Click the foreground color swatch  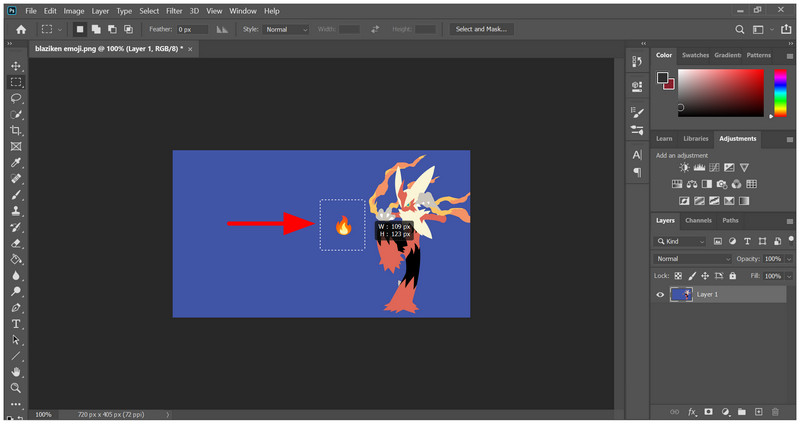point(662,78)
